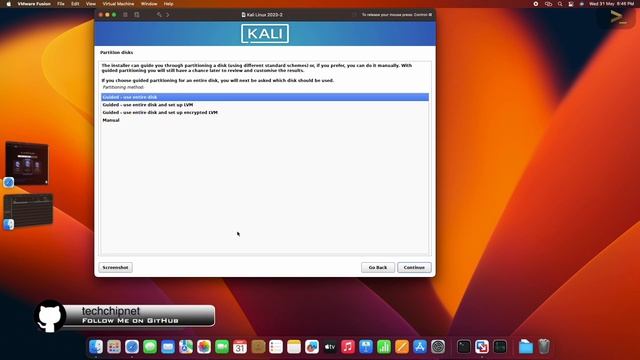Click the Go Back button

378,267
